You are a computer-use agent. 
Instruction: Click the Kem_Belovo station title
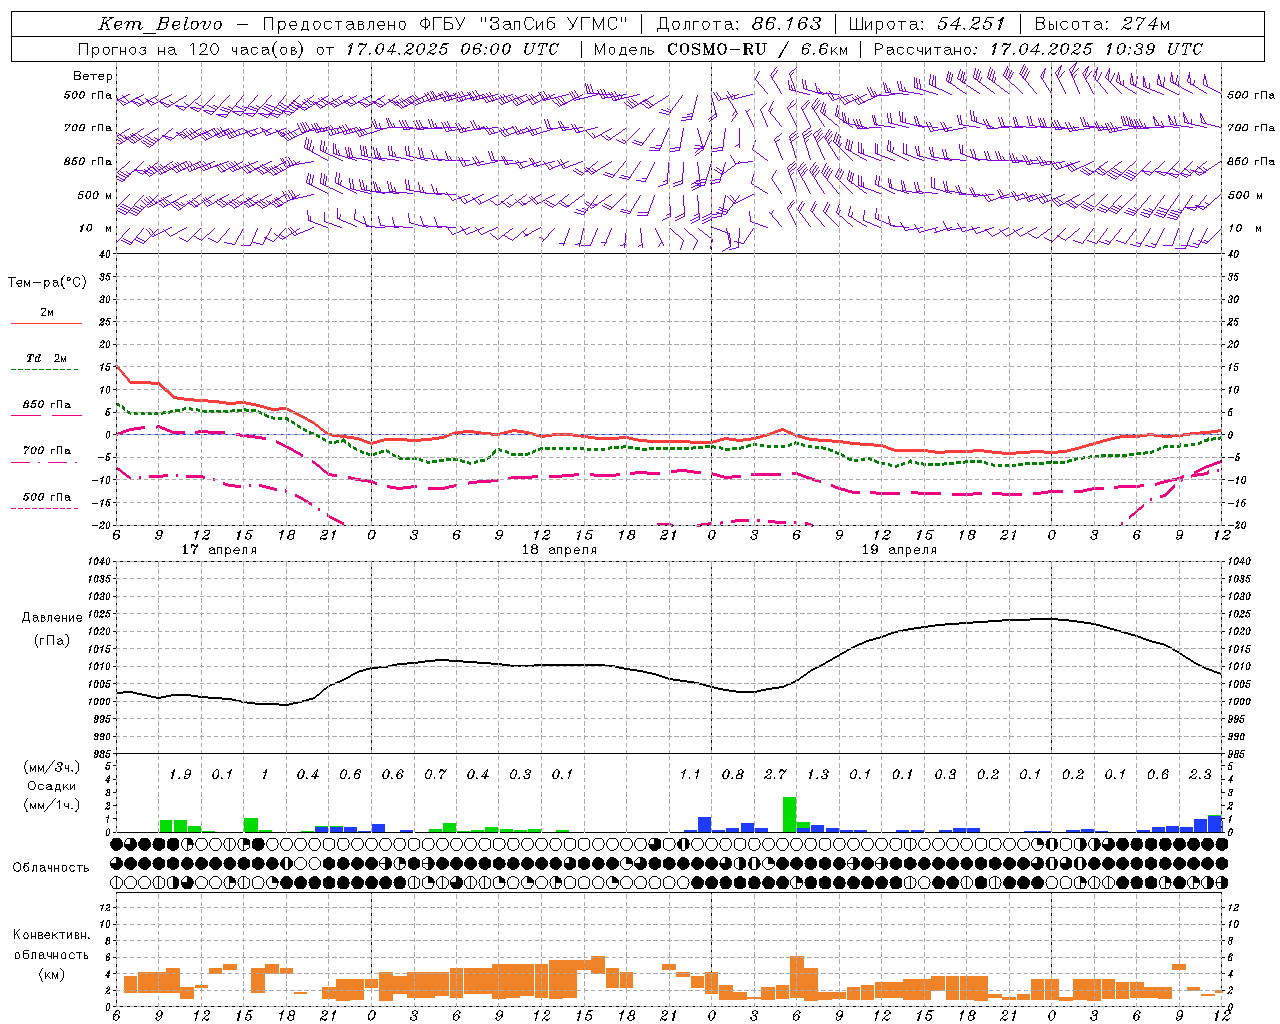[161, 24]
